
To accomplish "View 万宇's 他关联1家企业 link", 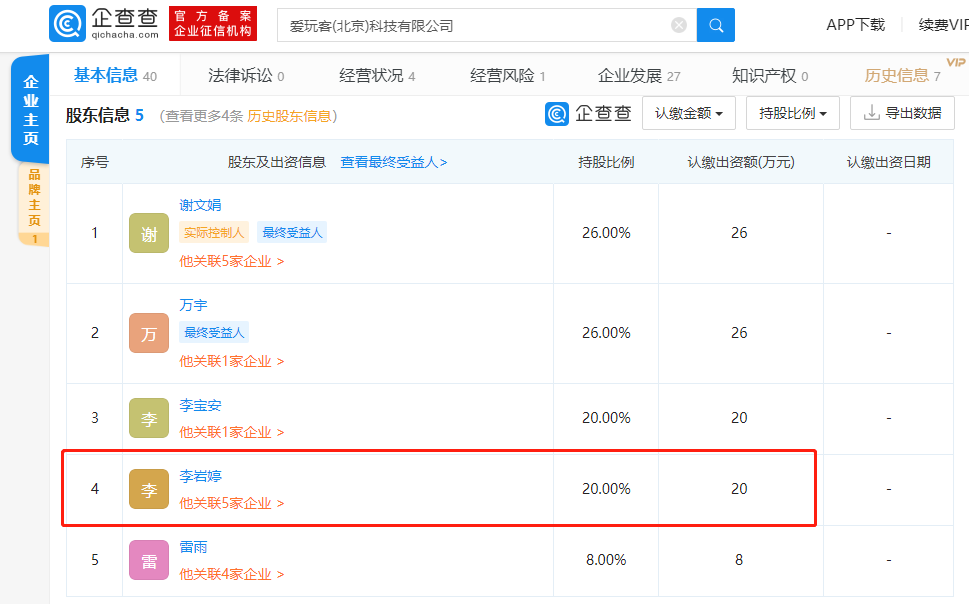I will point(232,361).
